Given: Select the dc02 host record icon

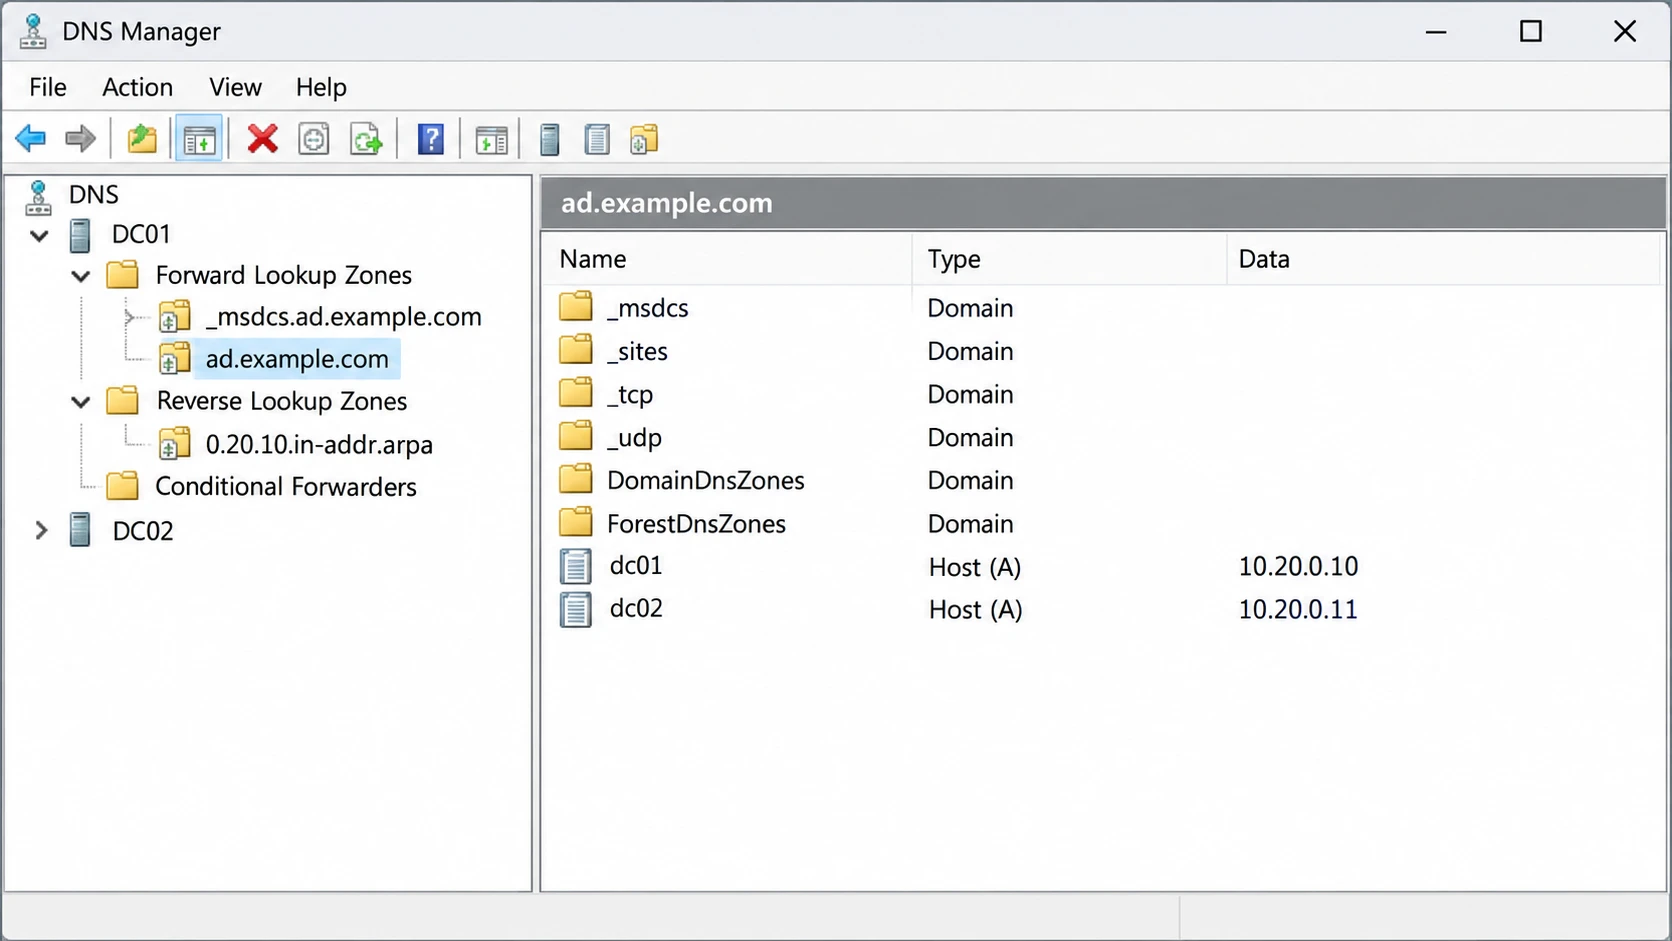Looking at the screenshot, I should tap(575, 609).
